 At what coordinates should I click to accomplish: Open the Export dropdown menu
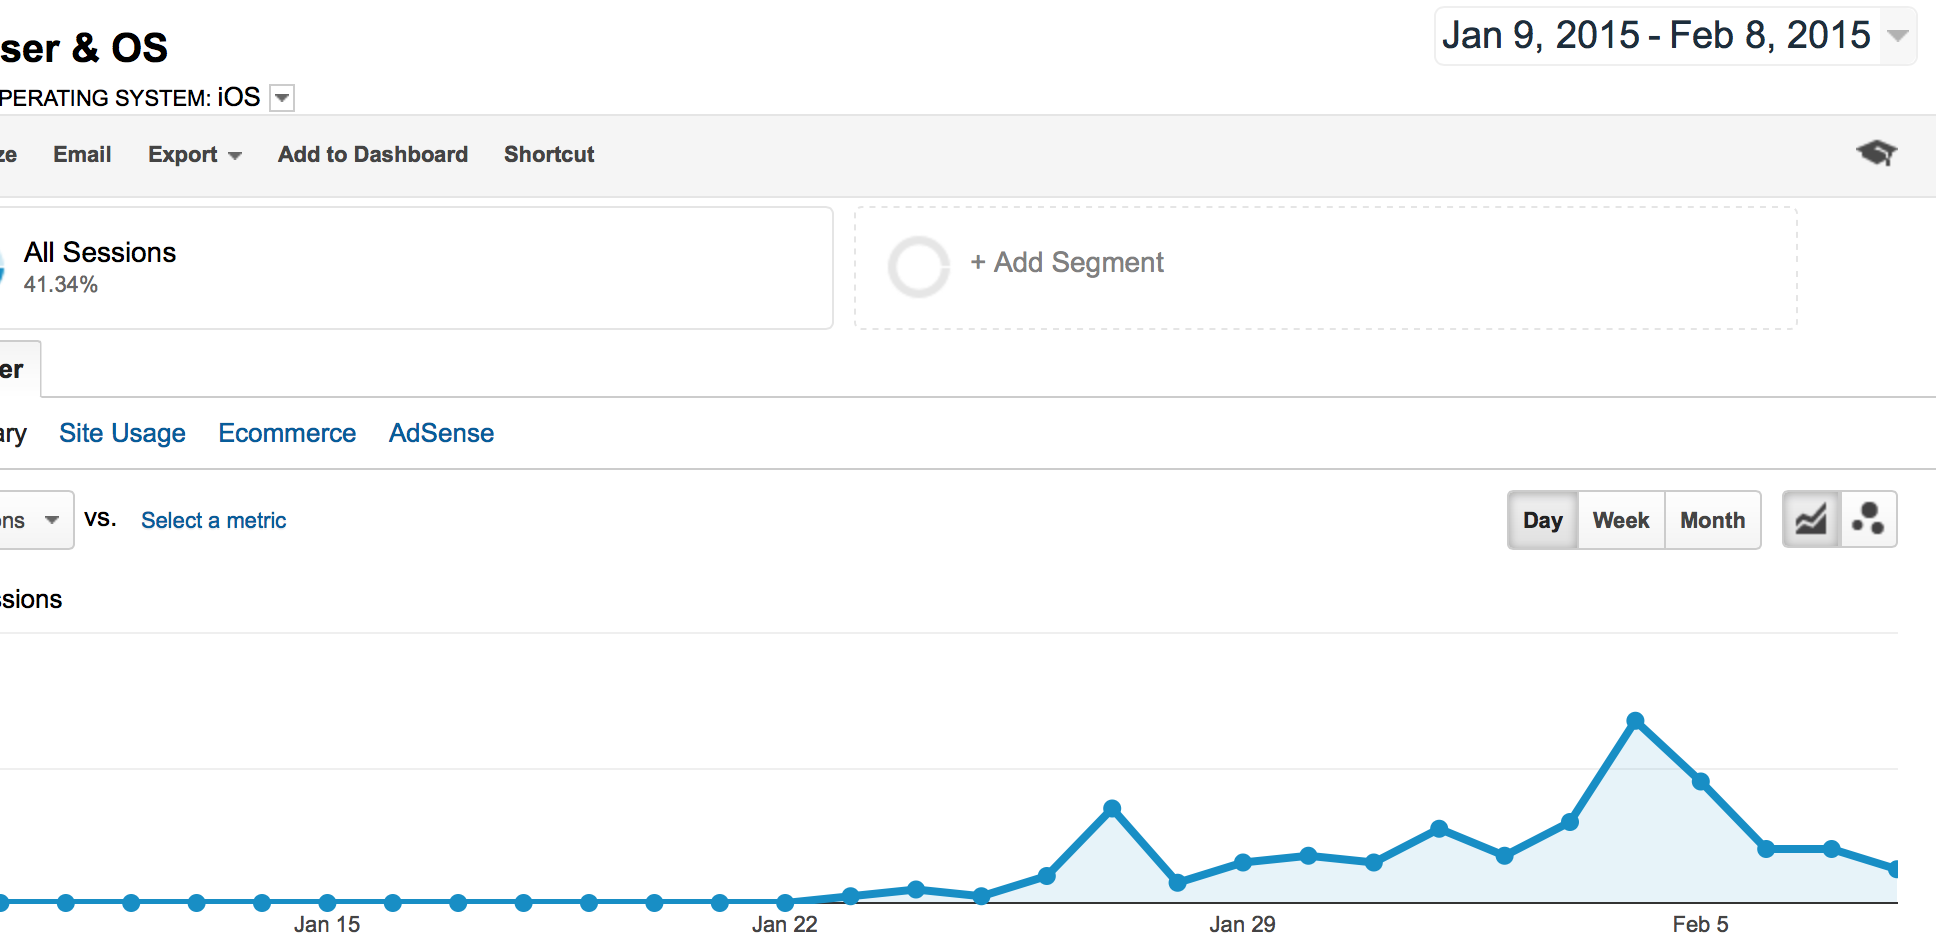tap(194, 155)
